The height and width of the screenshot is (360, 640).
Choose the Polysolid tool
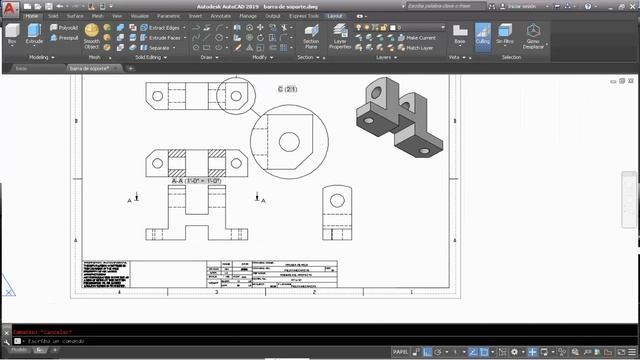(x=64, y=27)
